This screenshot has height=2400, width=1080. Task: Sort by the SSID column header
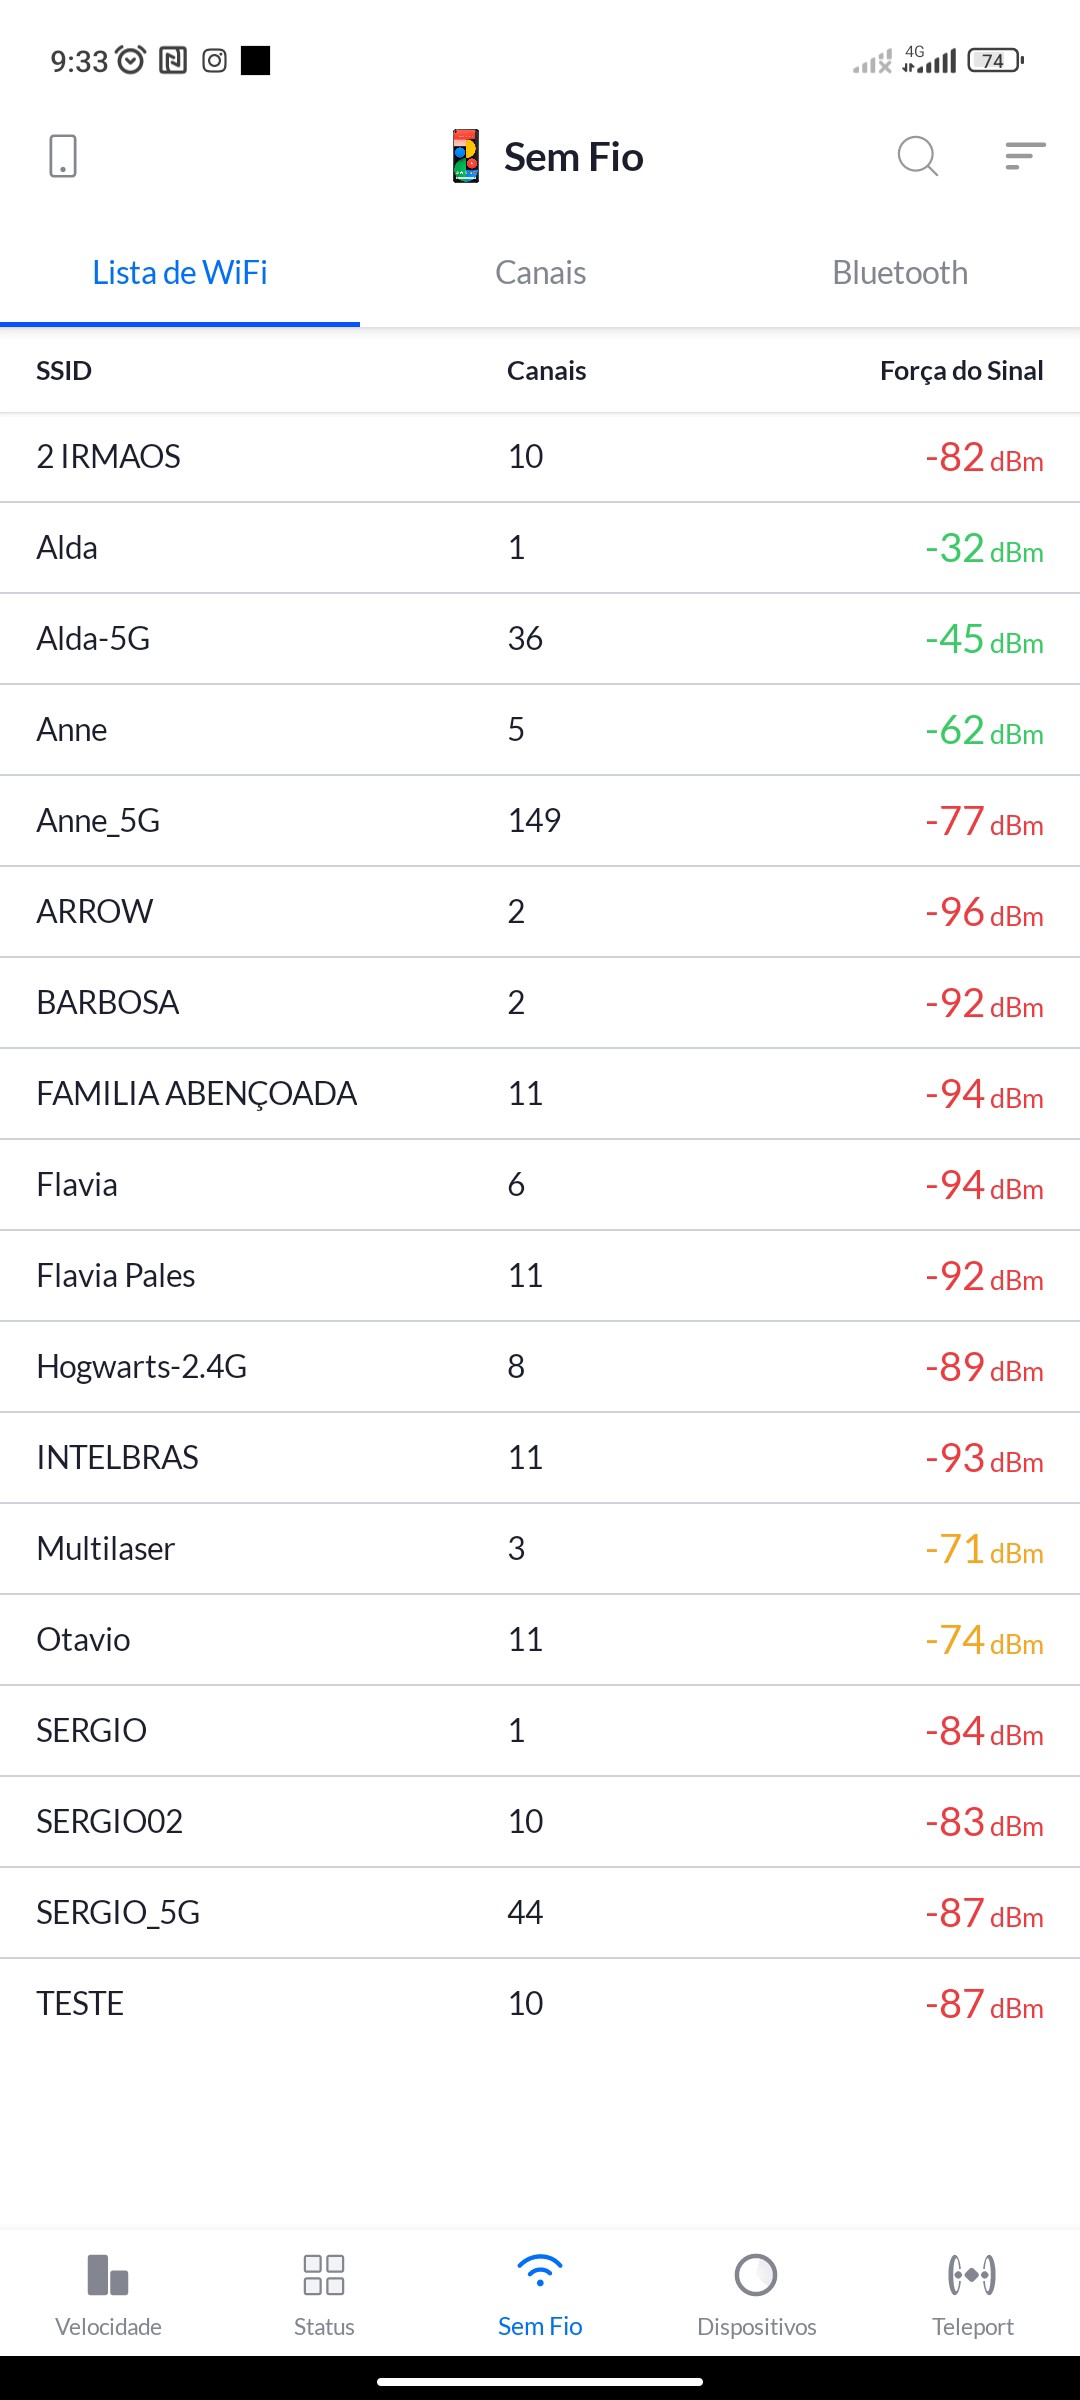tap(64, 371)
